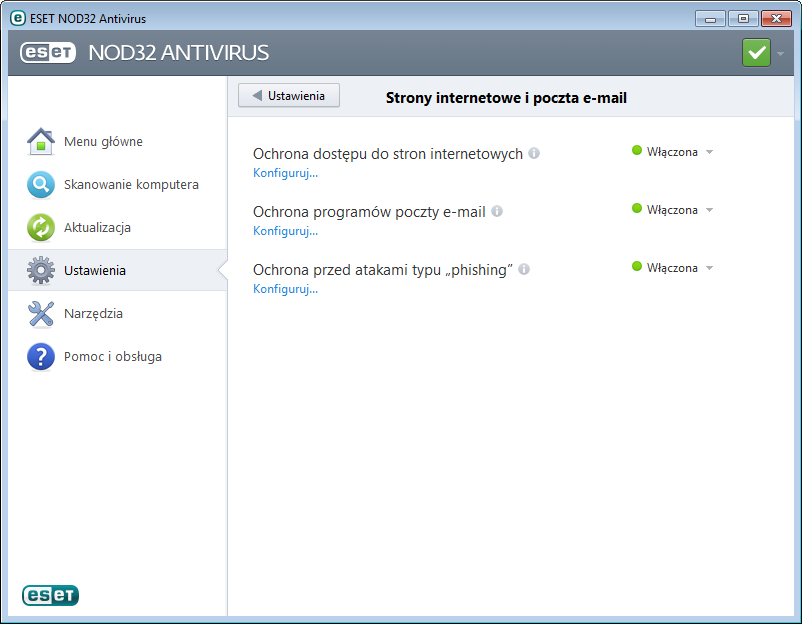Click the NOD32 ANTIVIRUS header title
The width and height of the screenshot is (802, 624).
click(179, 53)
